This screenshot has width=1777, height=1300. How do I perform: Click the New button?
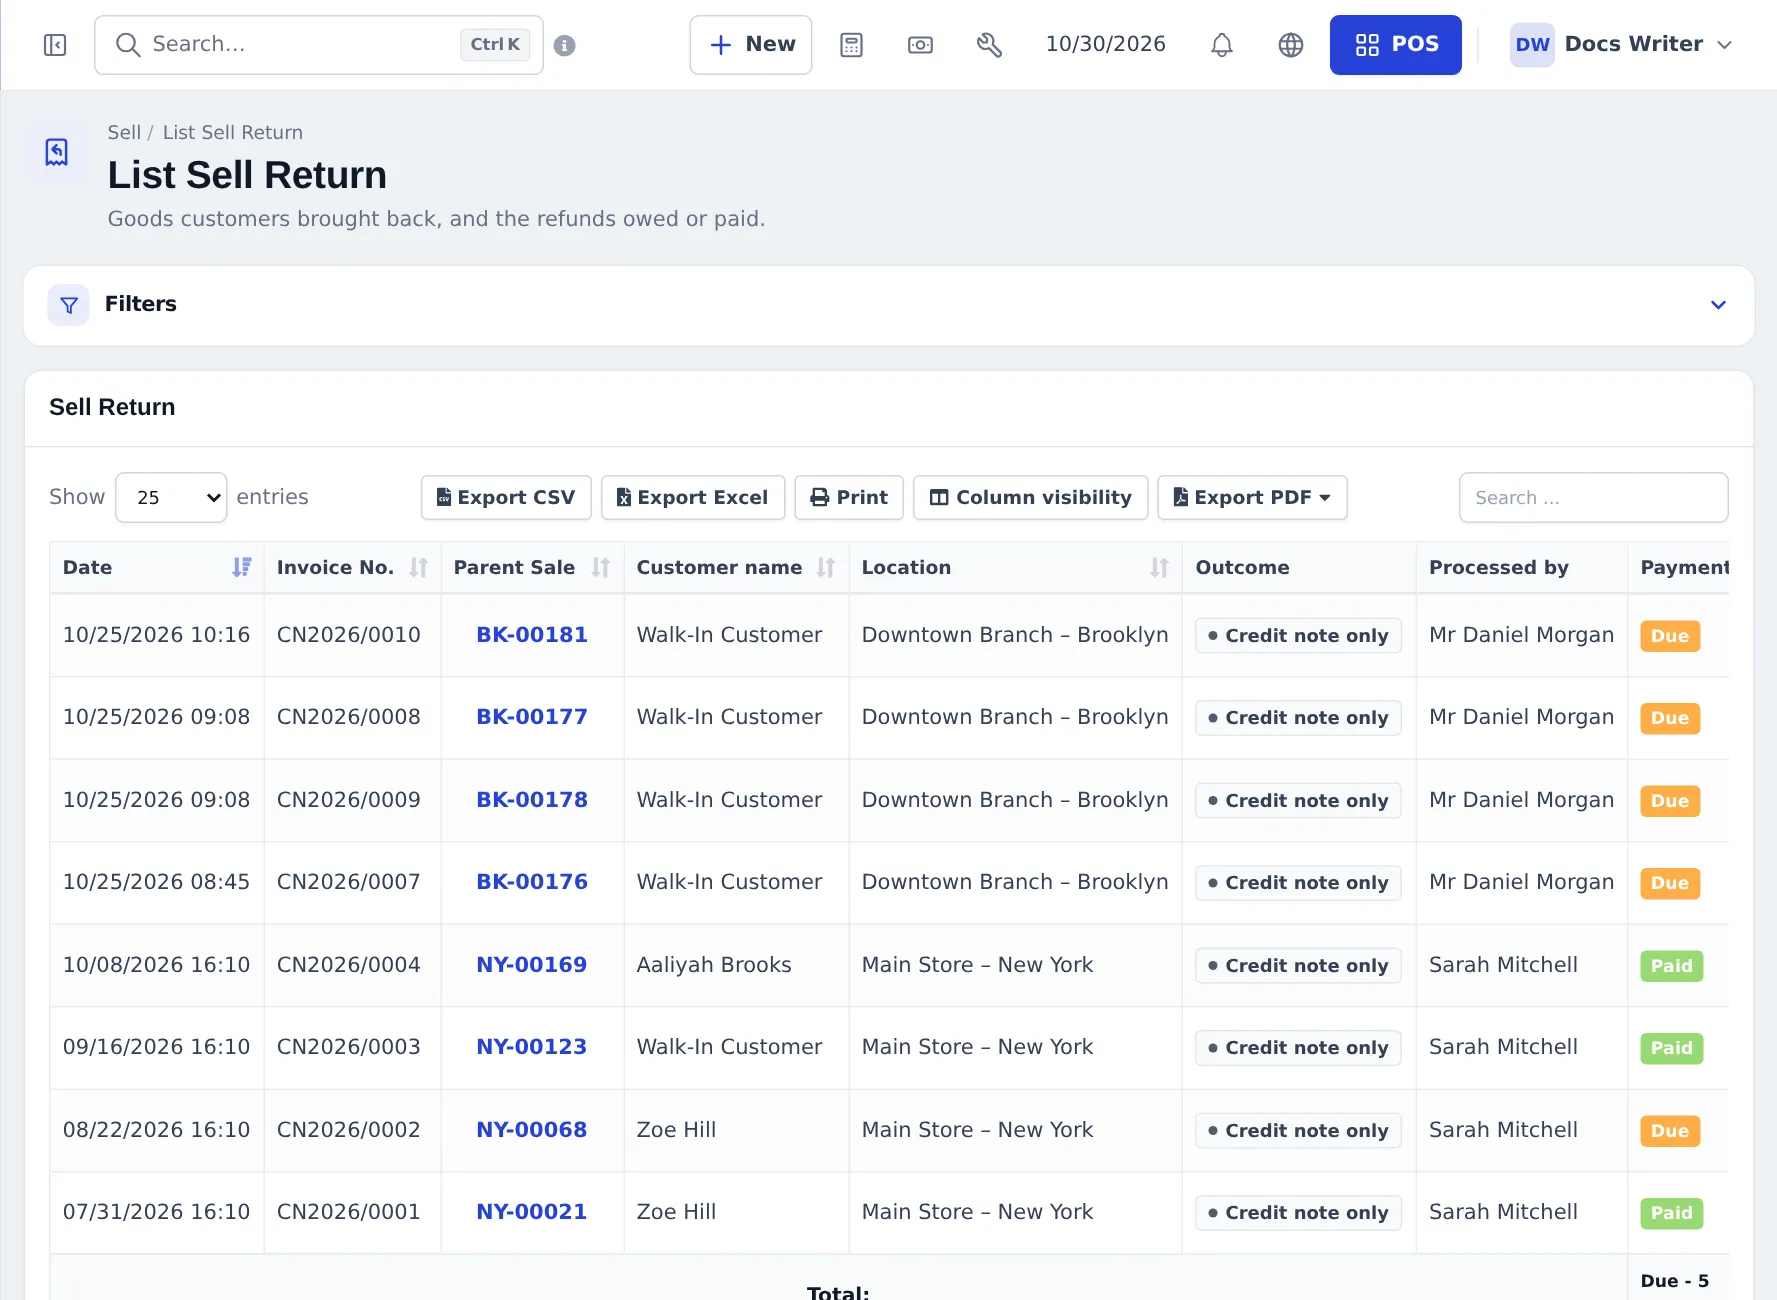point(751,45)
